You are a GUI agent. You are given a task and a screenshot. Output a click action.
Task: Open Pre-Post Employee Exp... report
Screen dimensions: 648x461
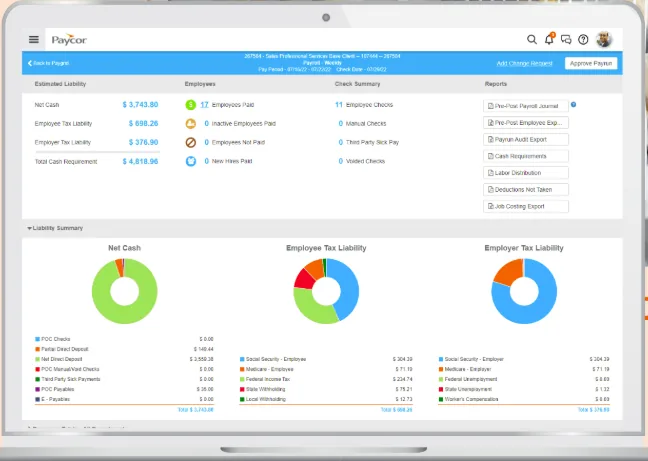coord(526,123)
